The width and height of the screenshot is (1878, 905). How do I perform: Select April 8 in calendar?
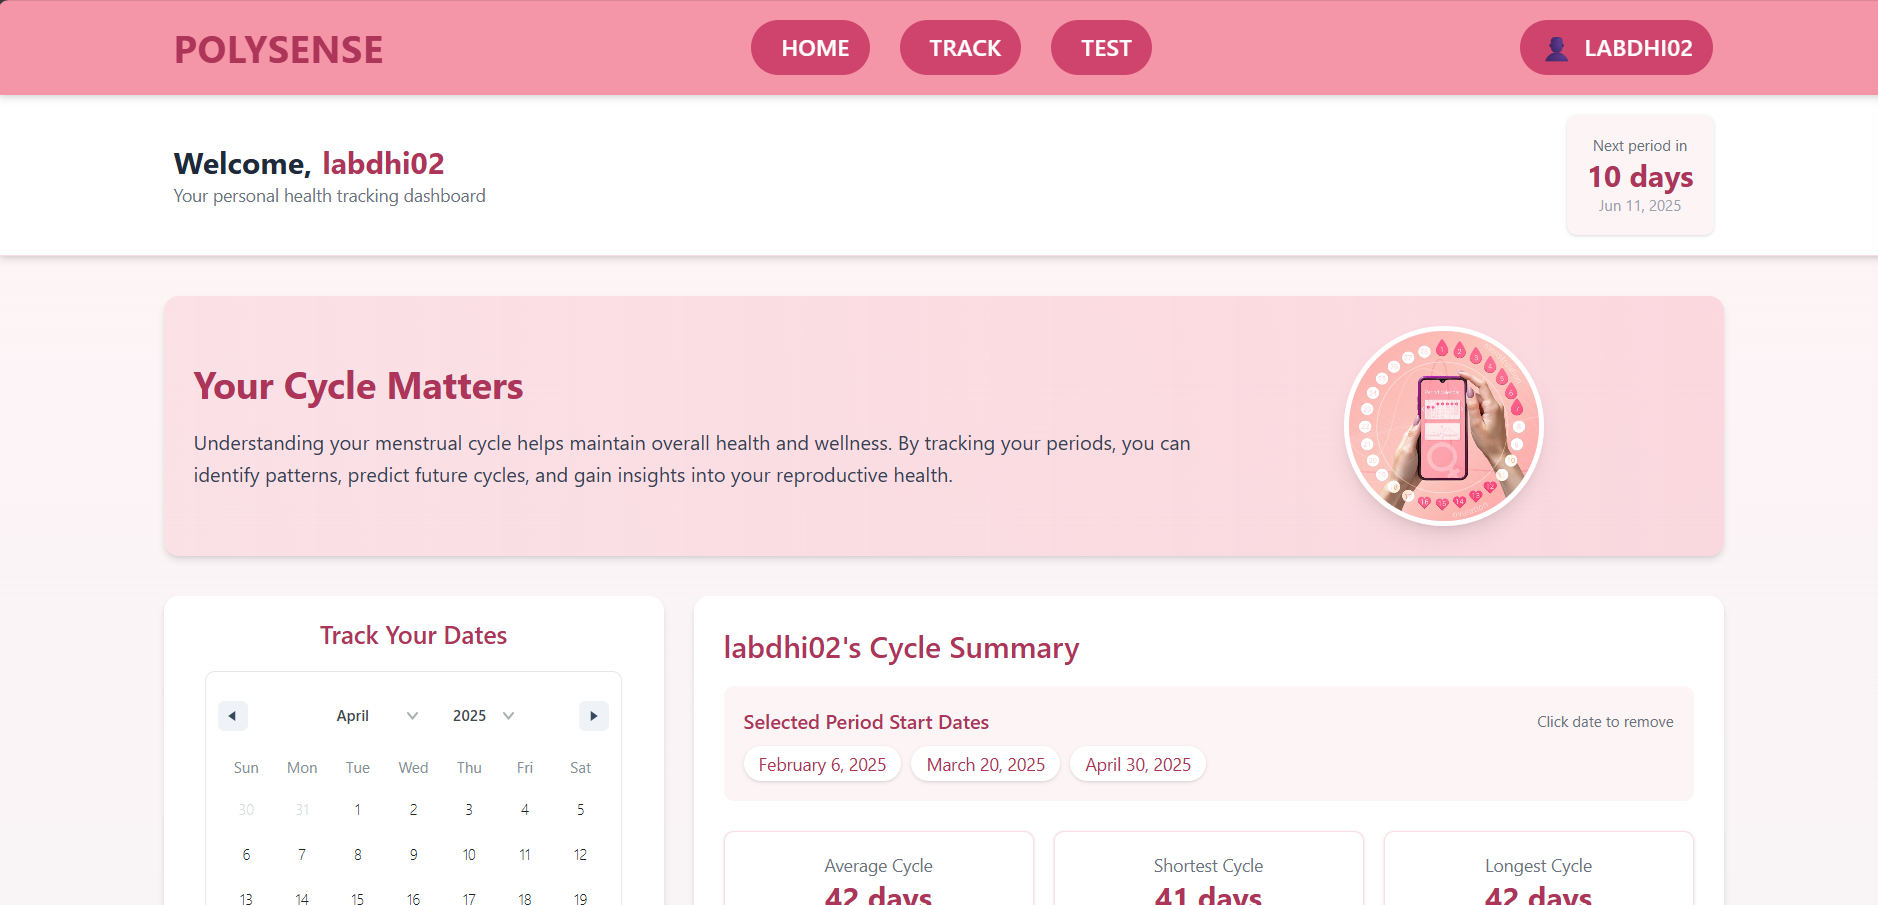point(358,855)
